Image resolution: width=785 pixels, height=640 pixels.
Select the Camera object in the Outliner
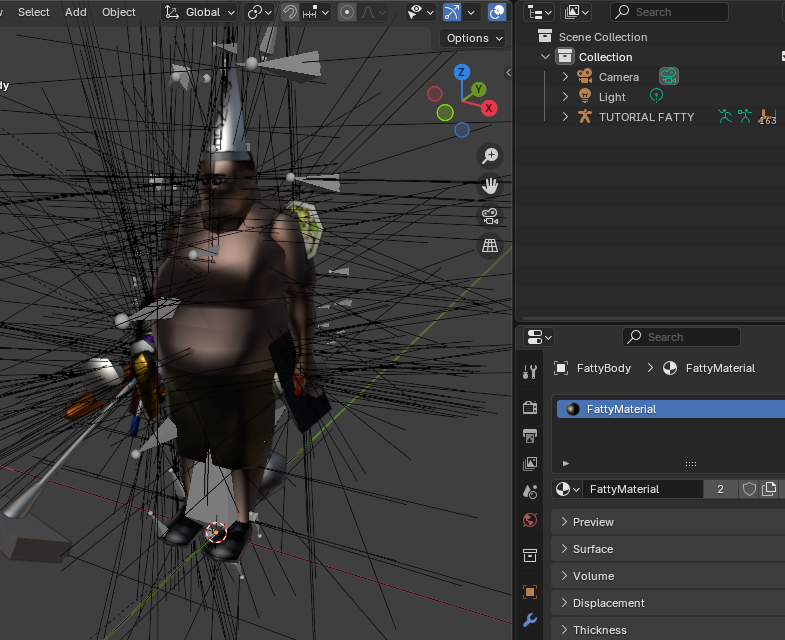coord(619,77)
